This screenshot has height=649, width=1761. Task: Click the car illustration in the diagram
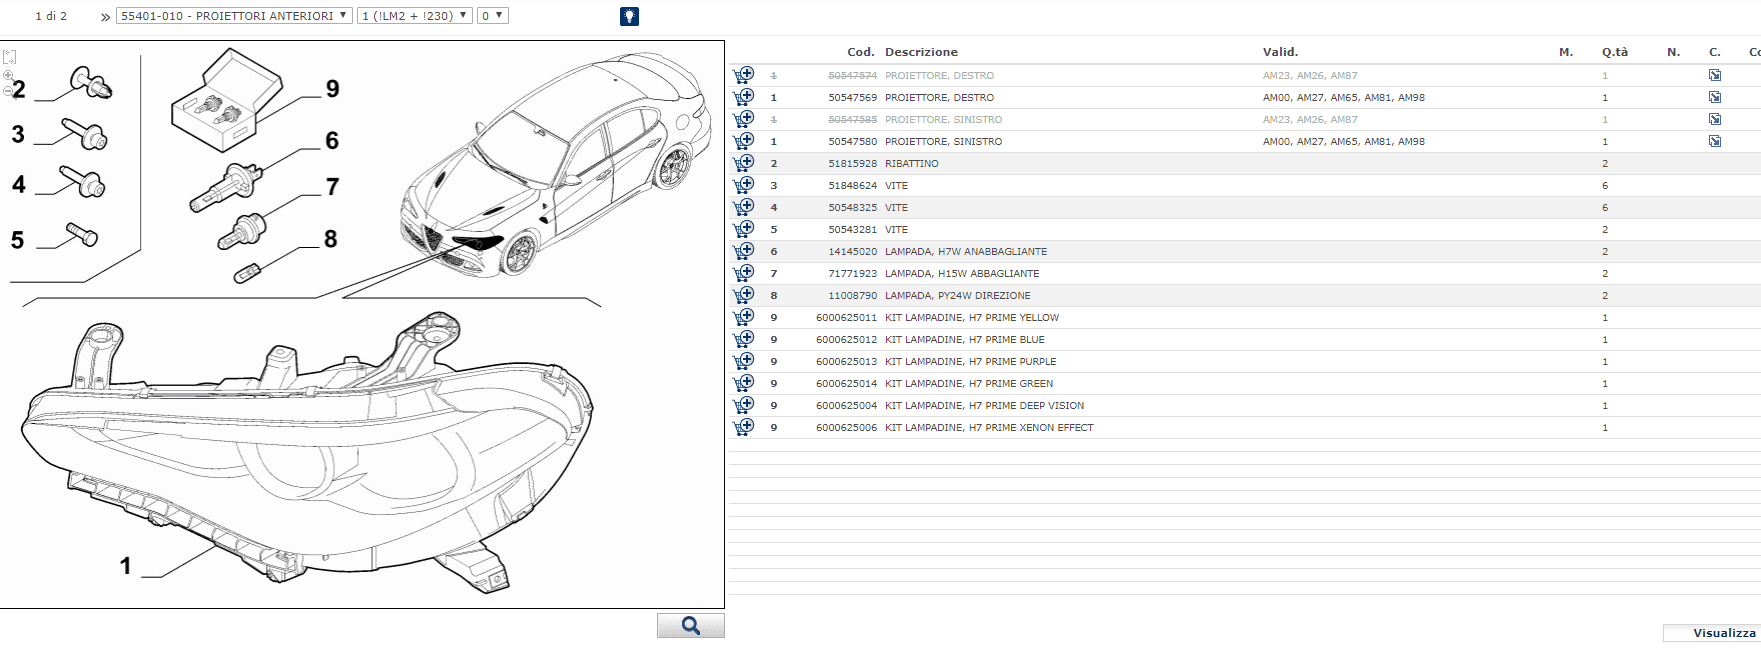point(555,165)
